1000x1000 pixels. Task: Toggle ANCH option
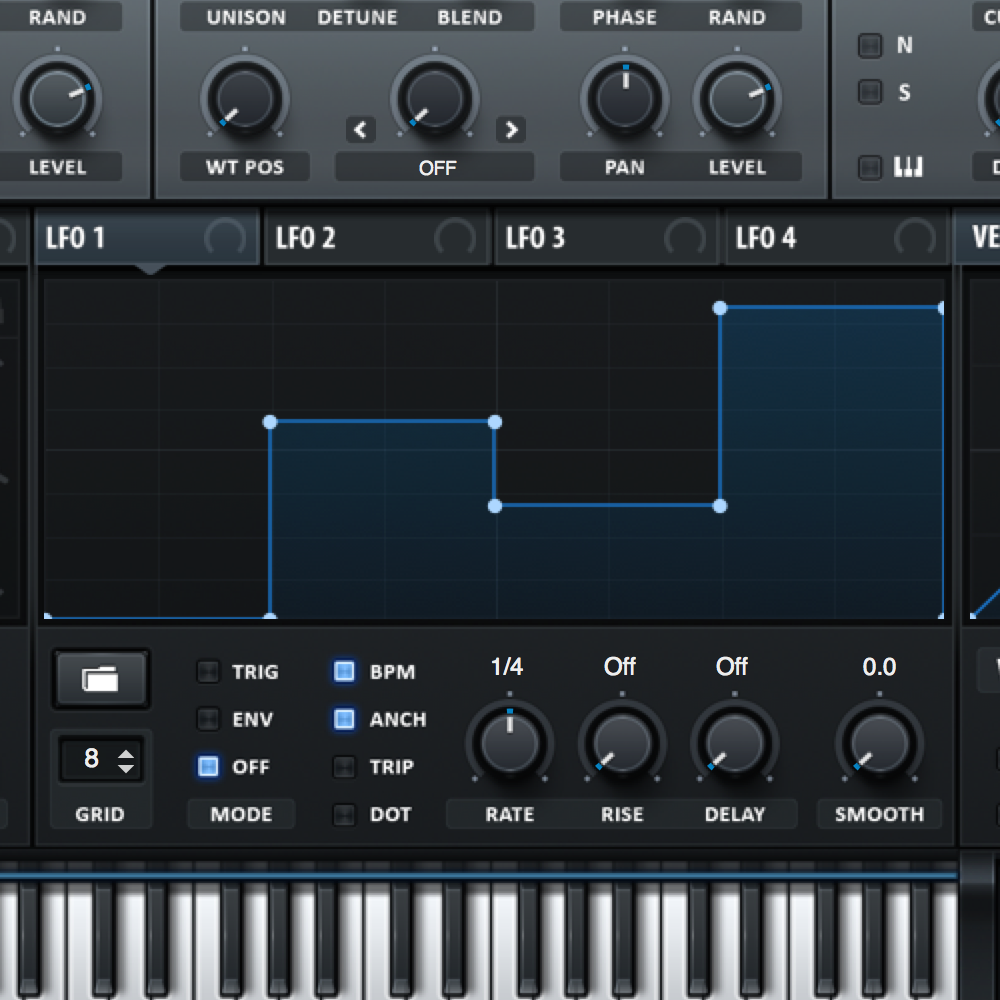tap(344, 719)
